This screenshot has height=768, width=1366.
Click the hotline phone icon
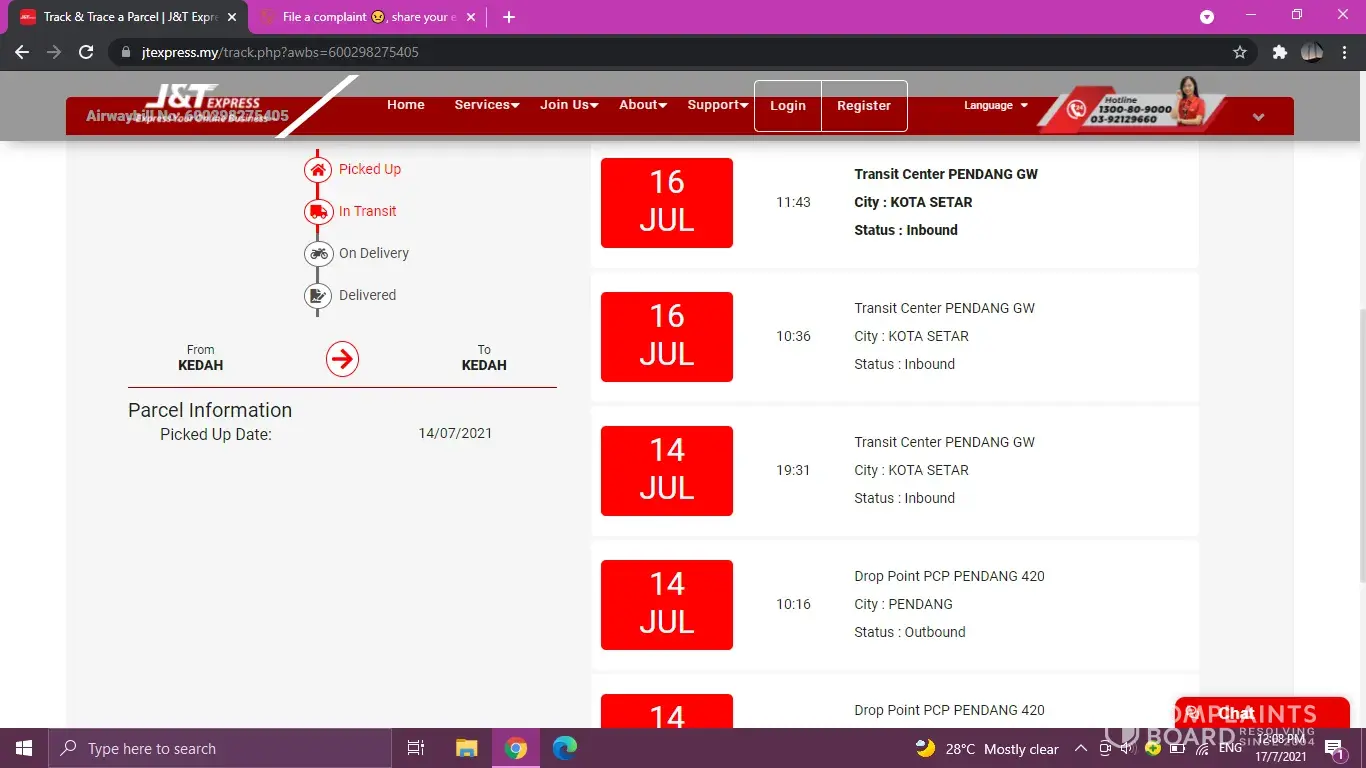(x=1076, y=110)
